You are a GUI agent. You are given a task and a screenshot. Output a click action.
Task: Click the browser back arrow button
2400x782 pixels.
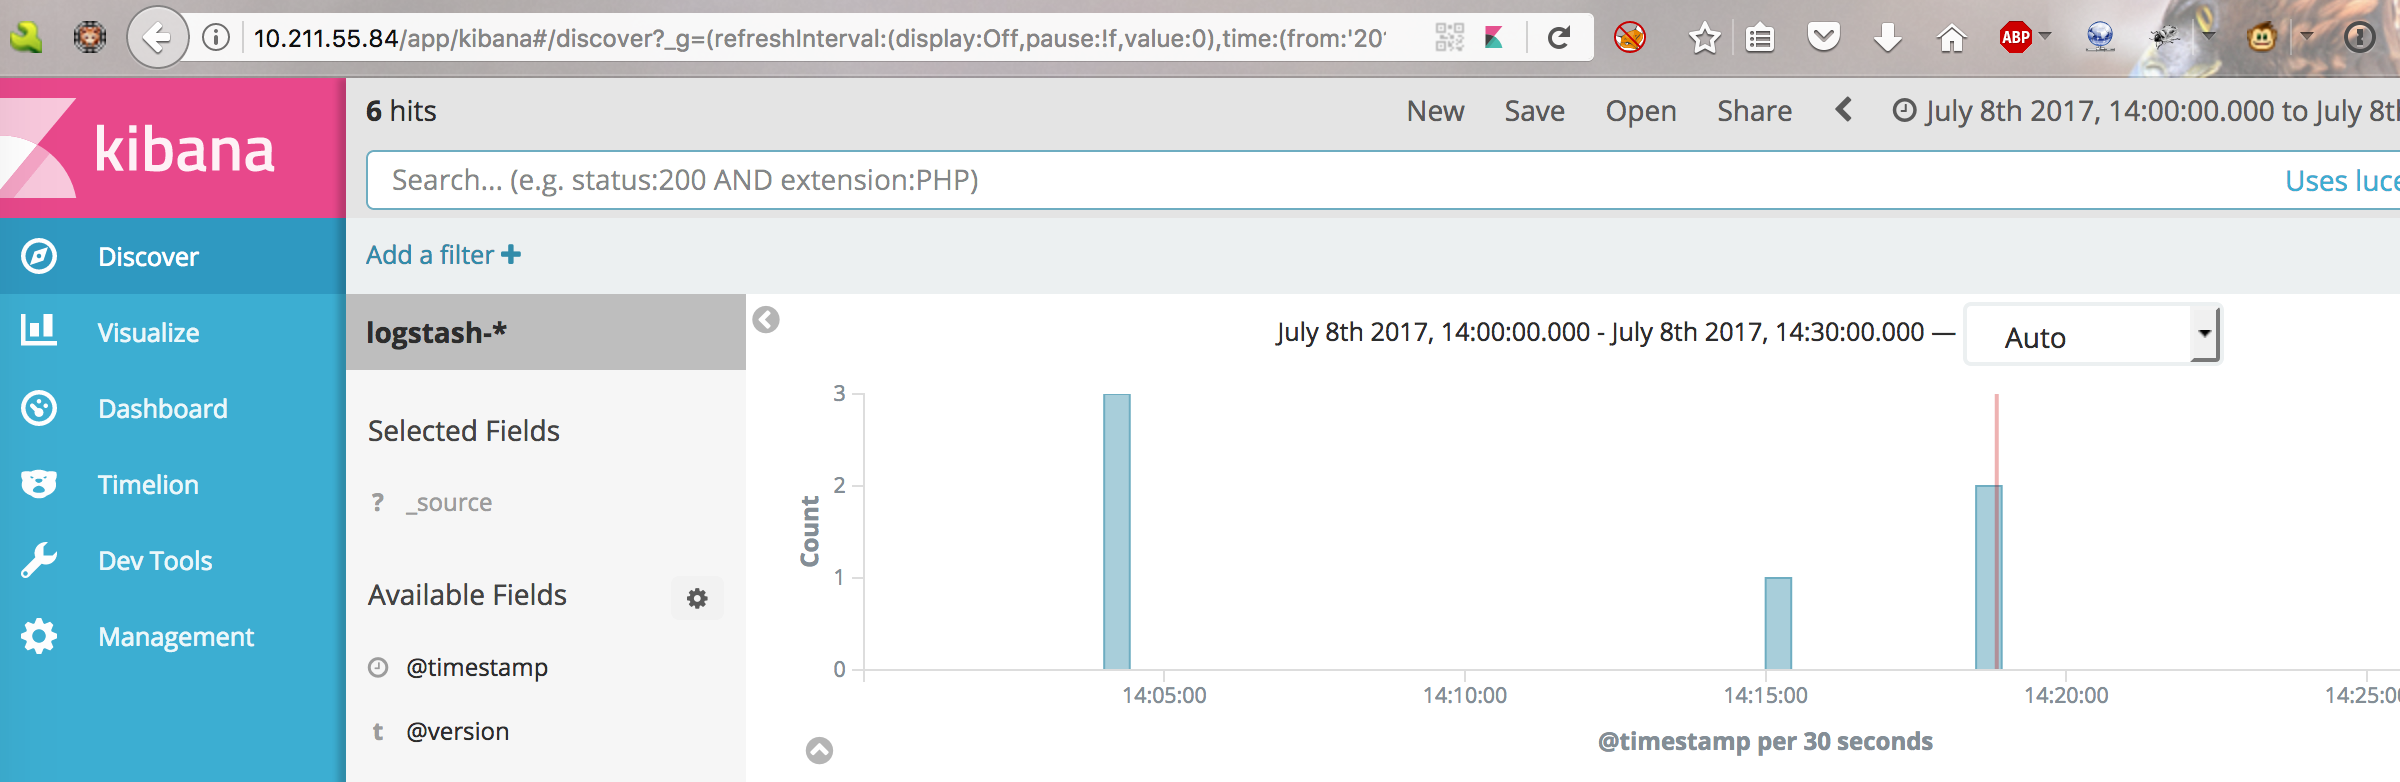click(157, 38)
